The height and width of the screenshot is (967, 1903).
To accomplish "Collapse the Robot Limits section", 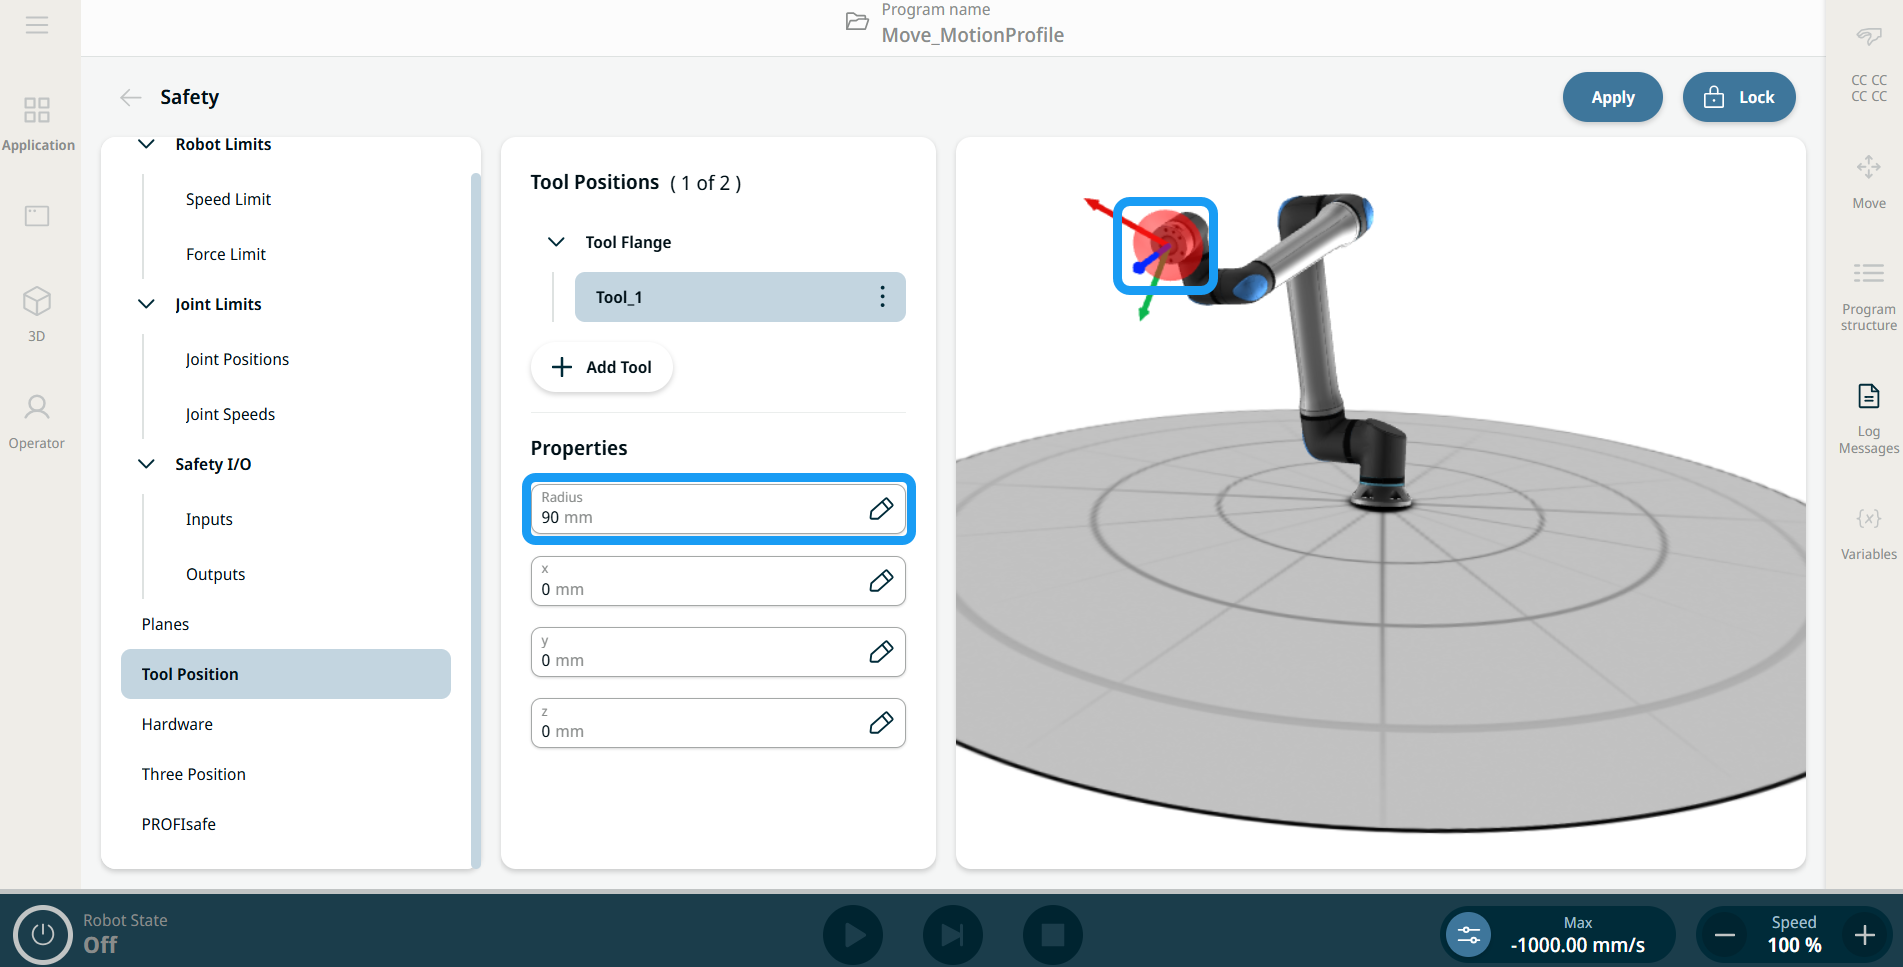I will pyautogui.click(x=146, y=144).
